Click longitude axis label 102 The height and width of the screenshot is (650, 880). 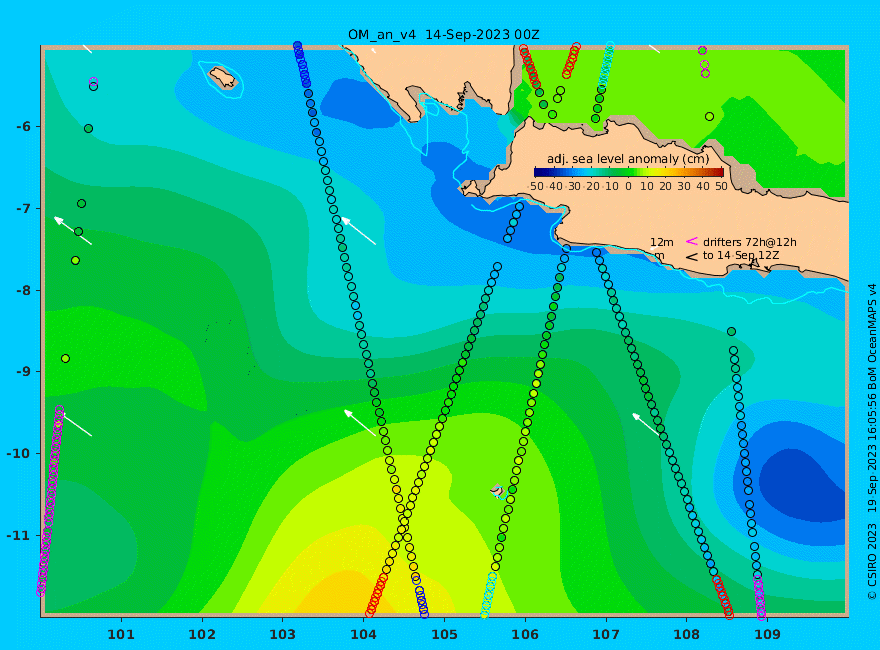(x=201, y=634)
